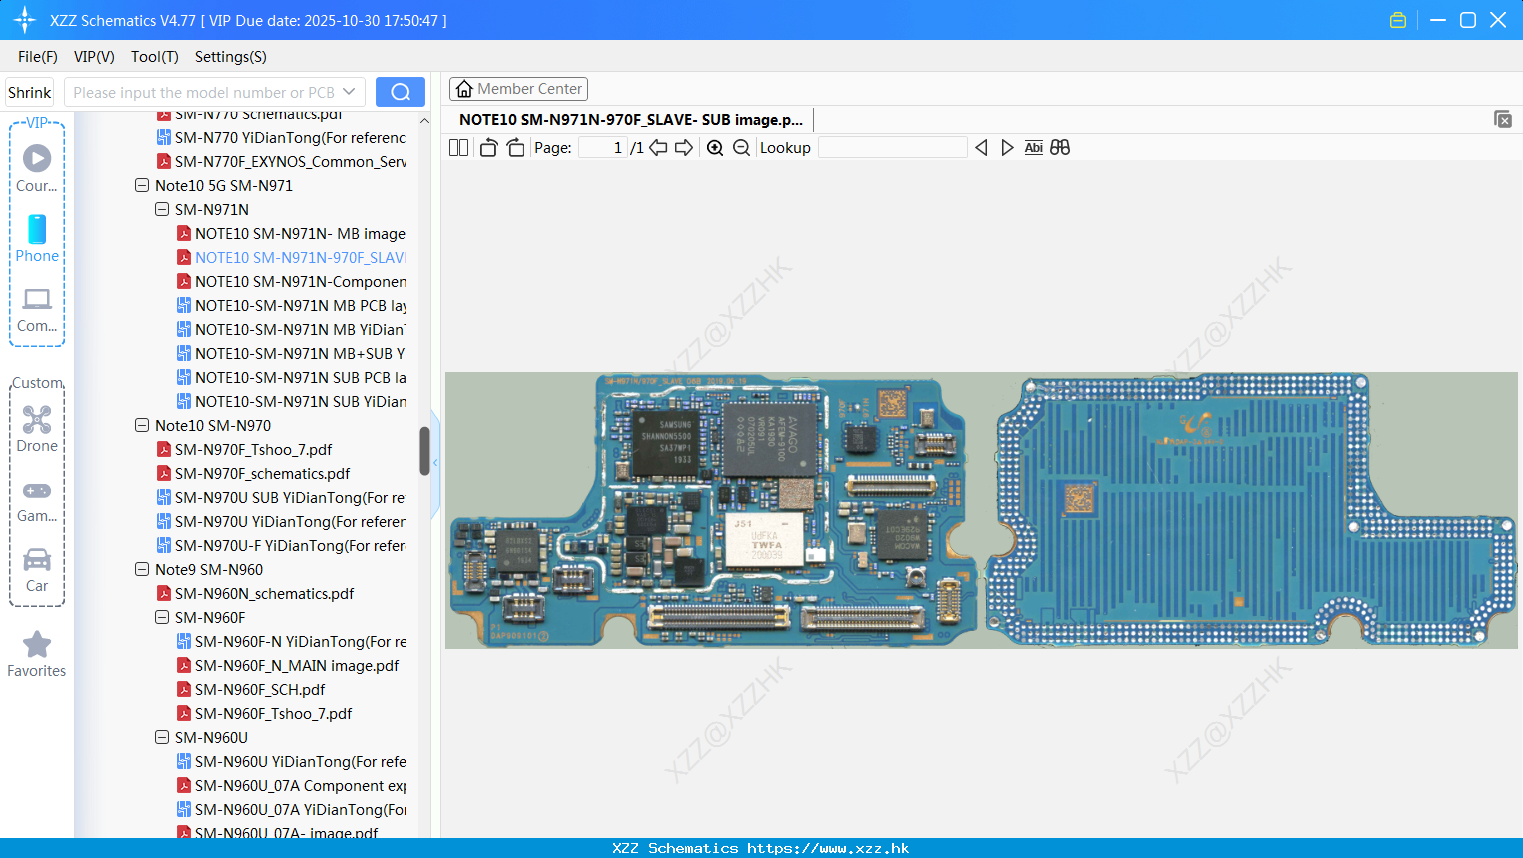Find previous lookup result

[981, 147]
